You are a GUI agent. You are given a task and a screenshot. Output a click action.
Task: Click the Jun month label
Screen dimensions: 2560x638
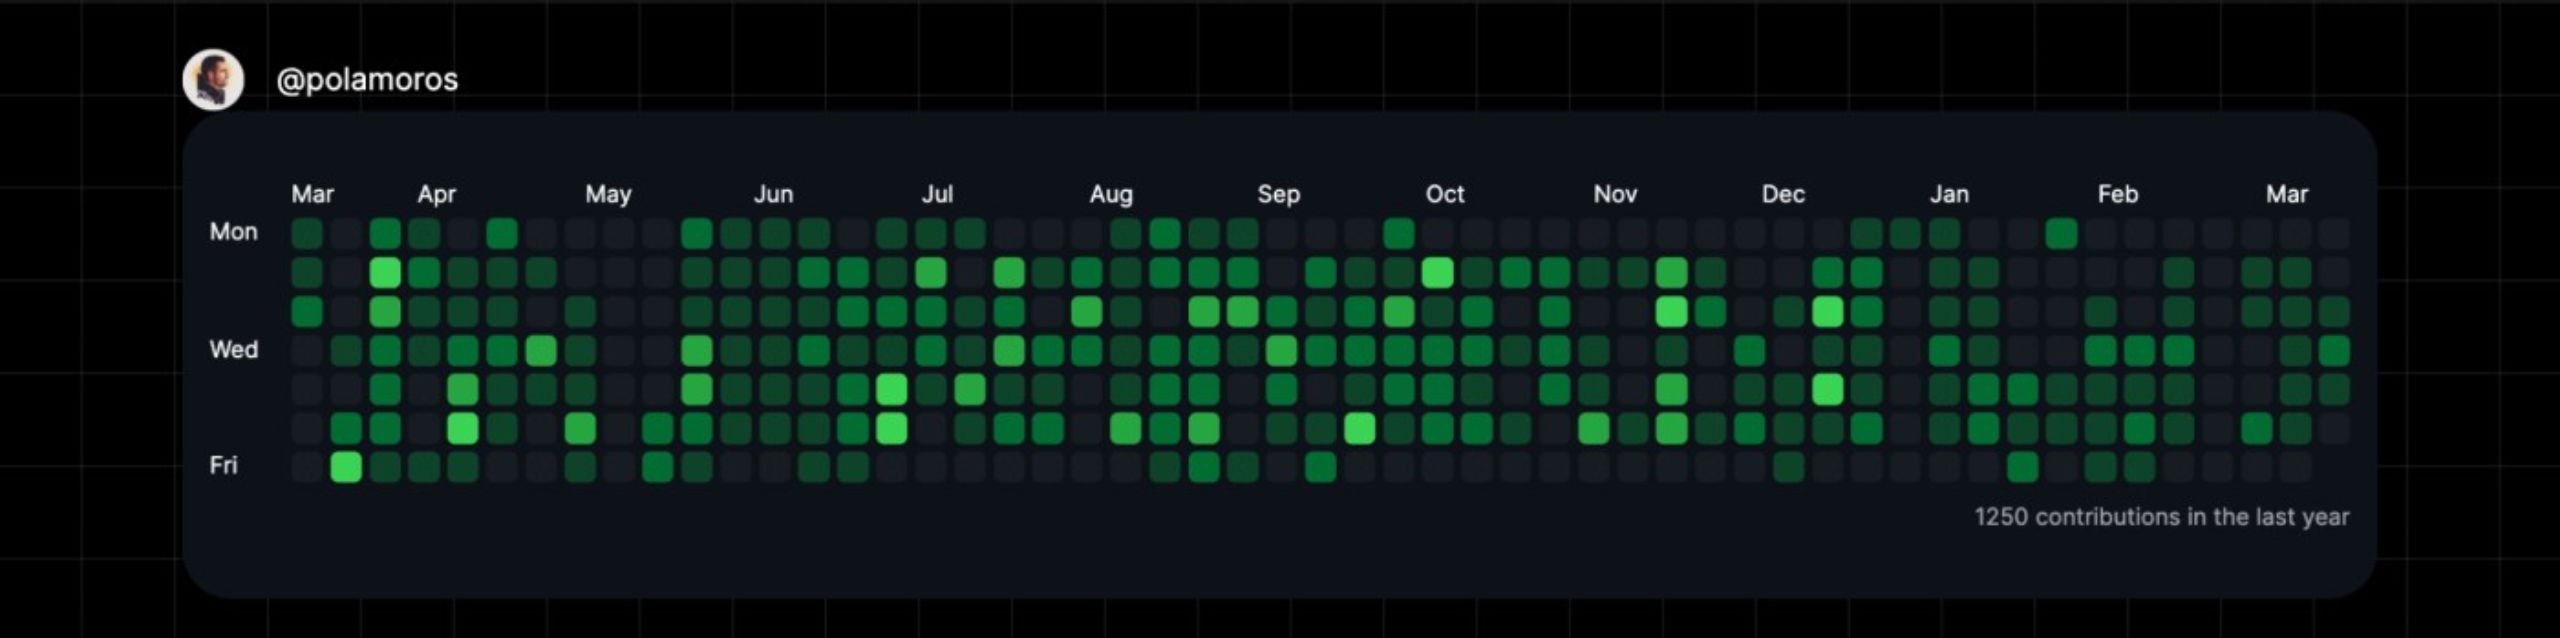tap(773, 194)
